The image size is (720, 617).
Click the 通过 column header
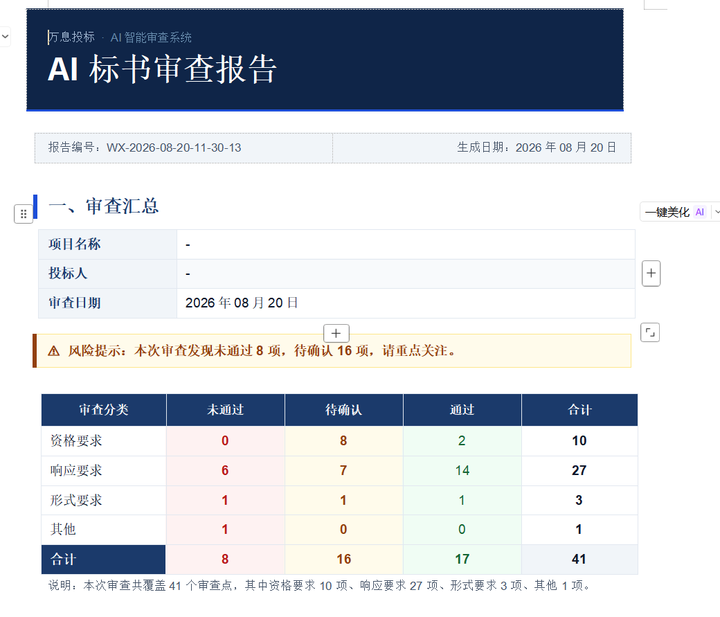point(462,410)
